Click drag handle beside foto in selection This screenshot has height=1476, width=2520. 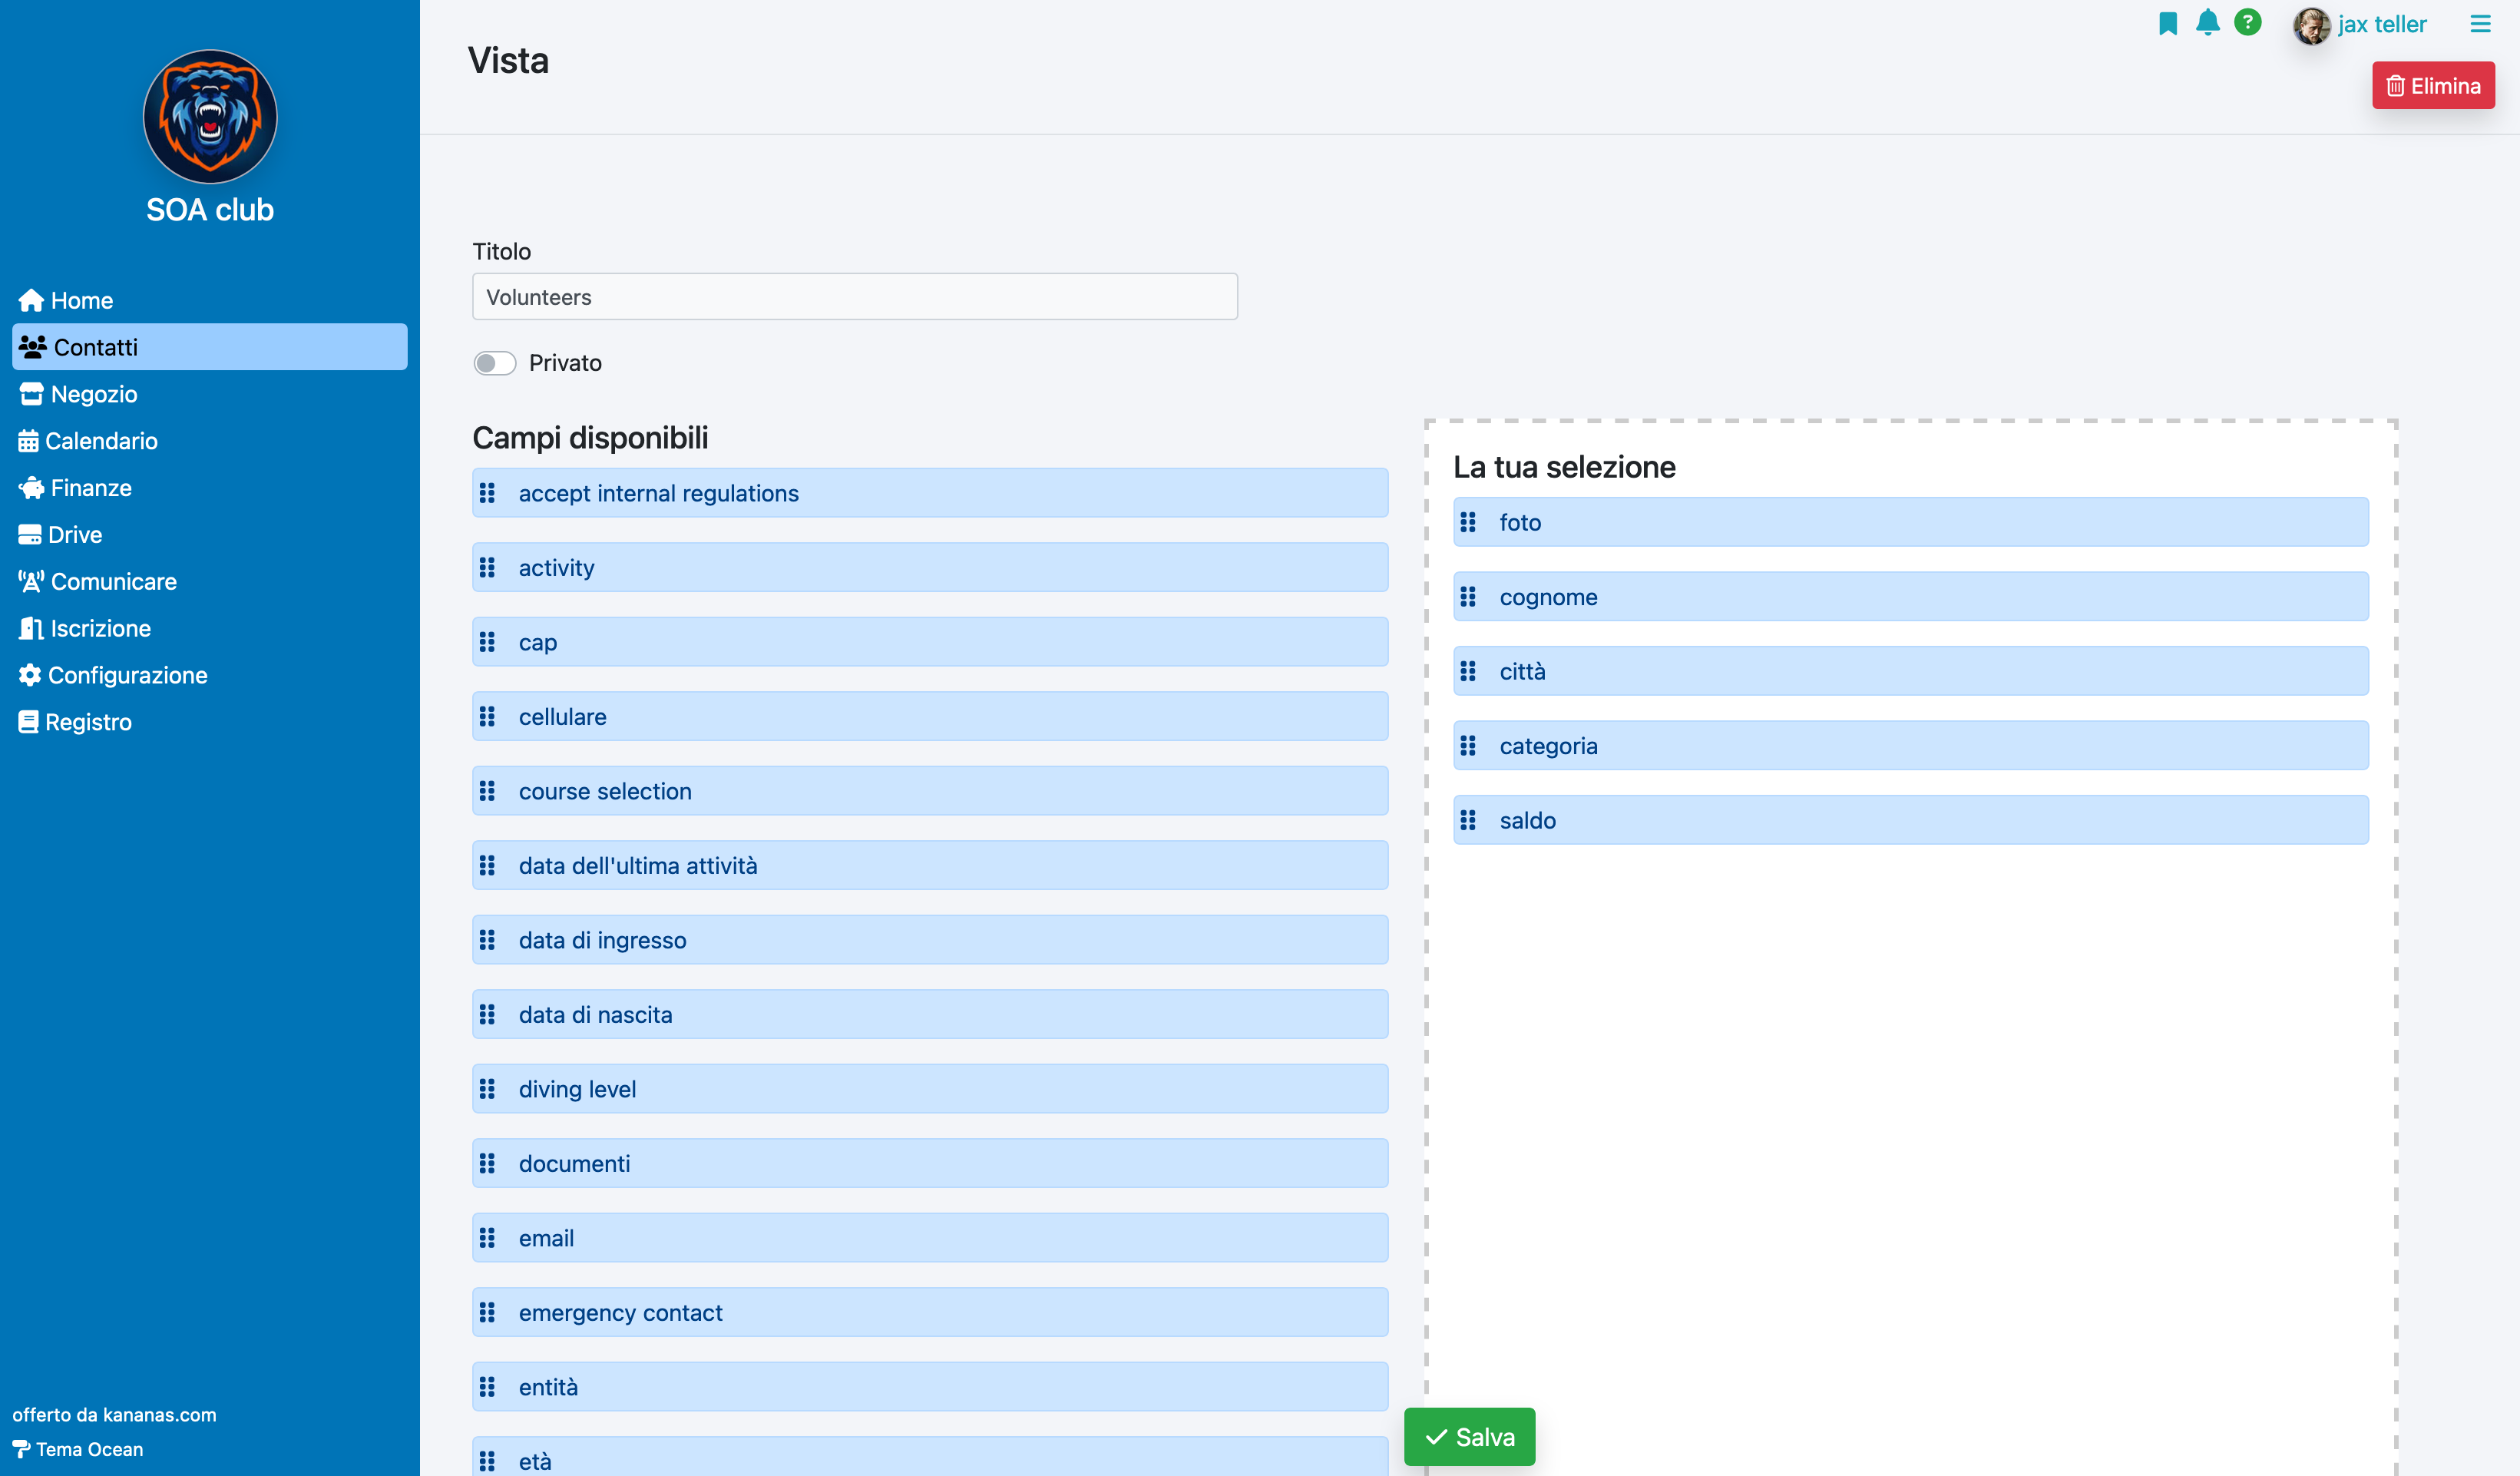point(1468,522)
